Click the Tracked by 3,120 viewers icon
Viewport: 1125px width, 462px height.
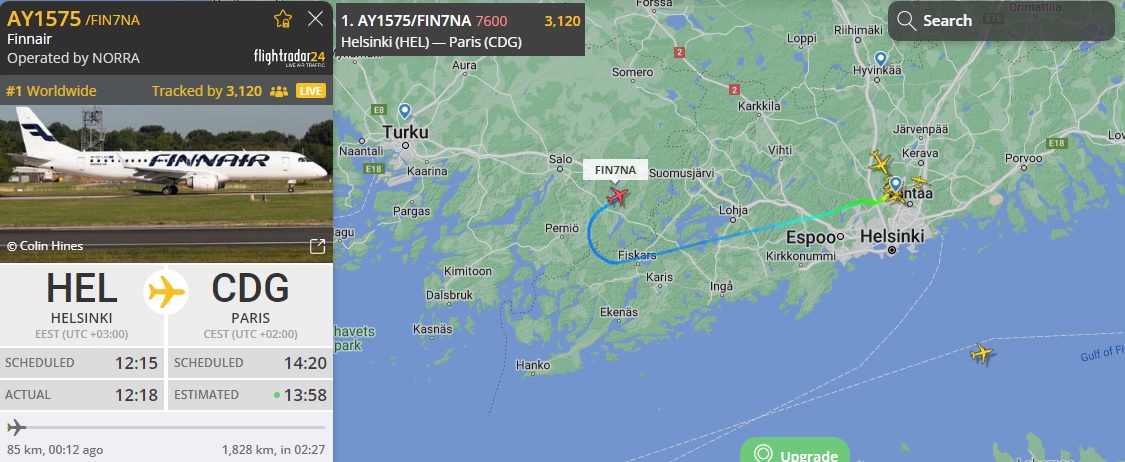coord(278,91)
